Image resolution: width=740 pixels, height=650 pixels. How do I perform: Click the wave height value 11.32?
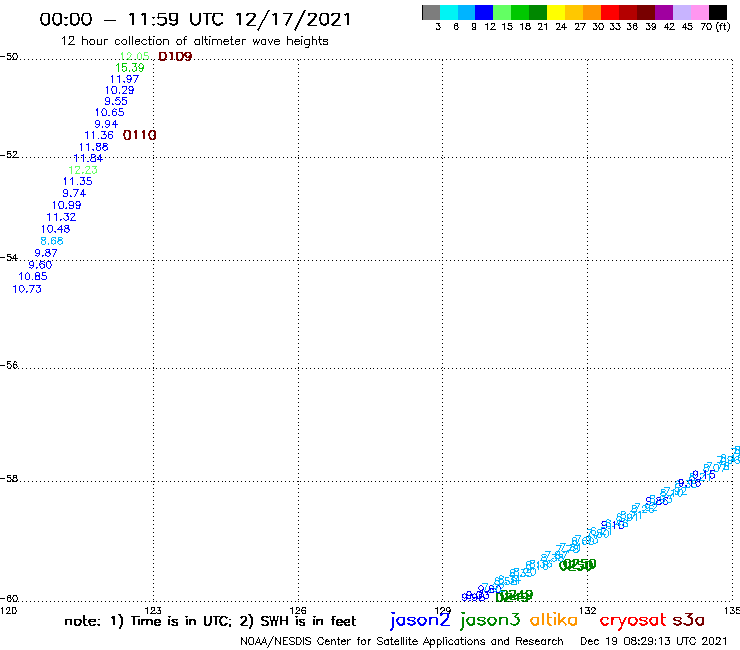point(61,218)
